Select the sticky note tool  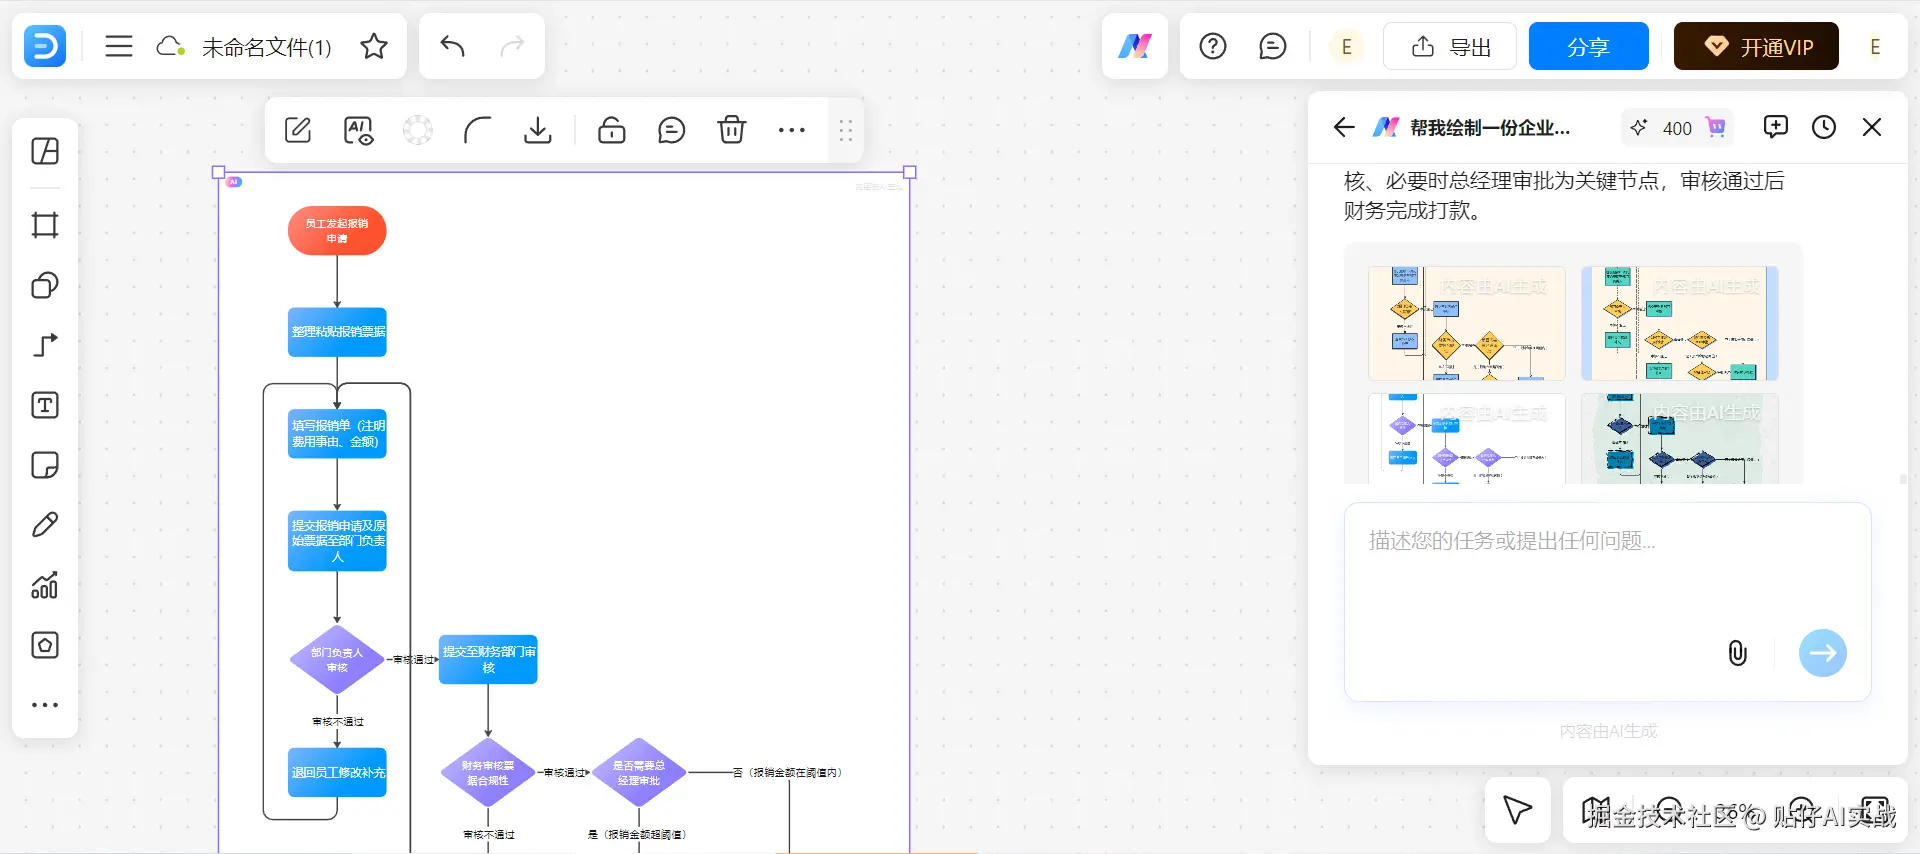[x=45, y=465]
